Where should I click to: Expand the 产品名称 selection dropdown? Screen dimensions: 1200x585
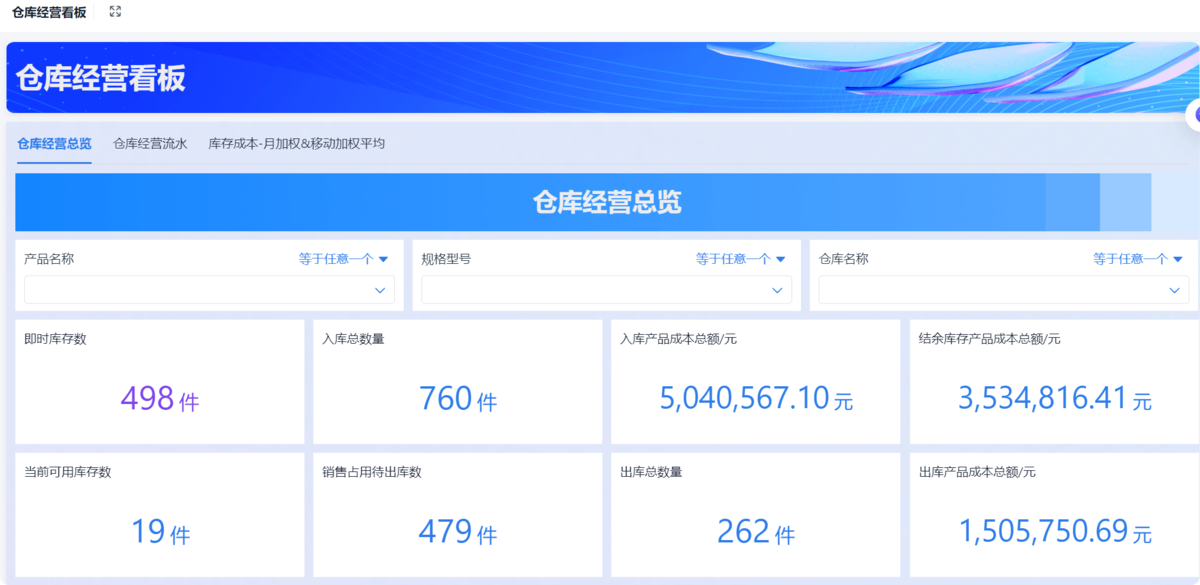tap(381, 290)
